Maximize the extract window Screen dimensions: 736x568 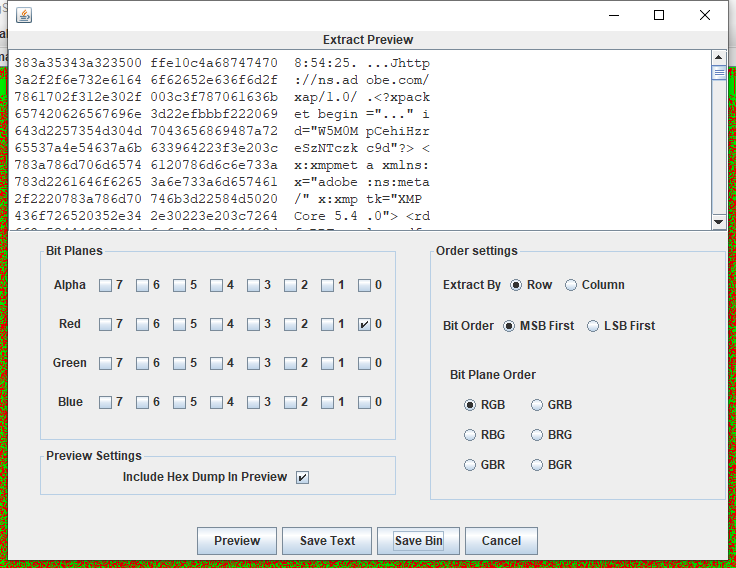(x=659, y=15)
